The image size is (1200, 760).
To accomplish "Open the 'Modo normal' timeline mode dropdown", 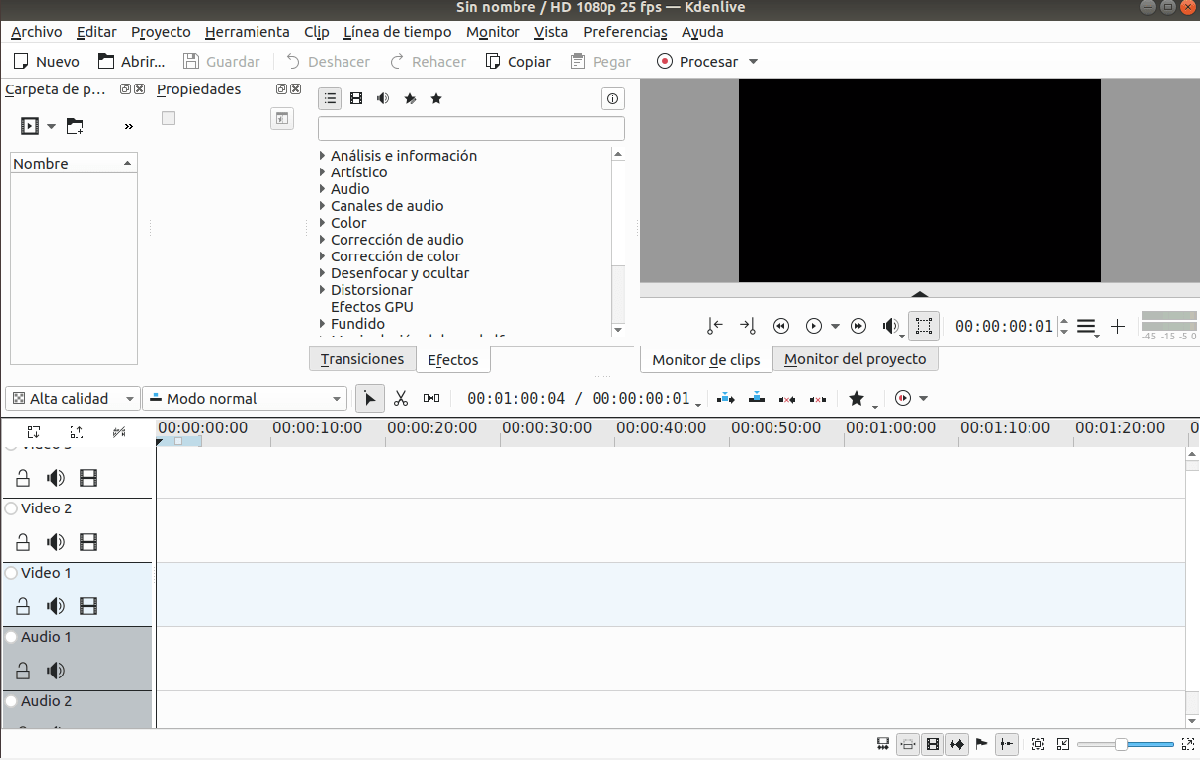I will (x=244, y=398).
